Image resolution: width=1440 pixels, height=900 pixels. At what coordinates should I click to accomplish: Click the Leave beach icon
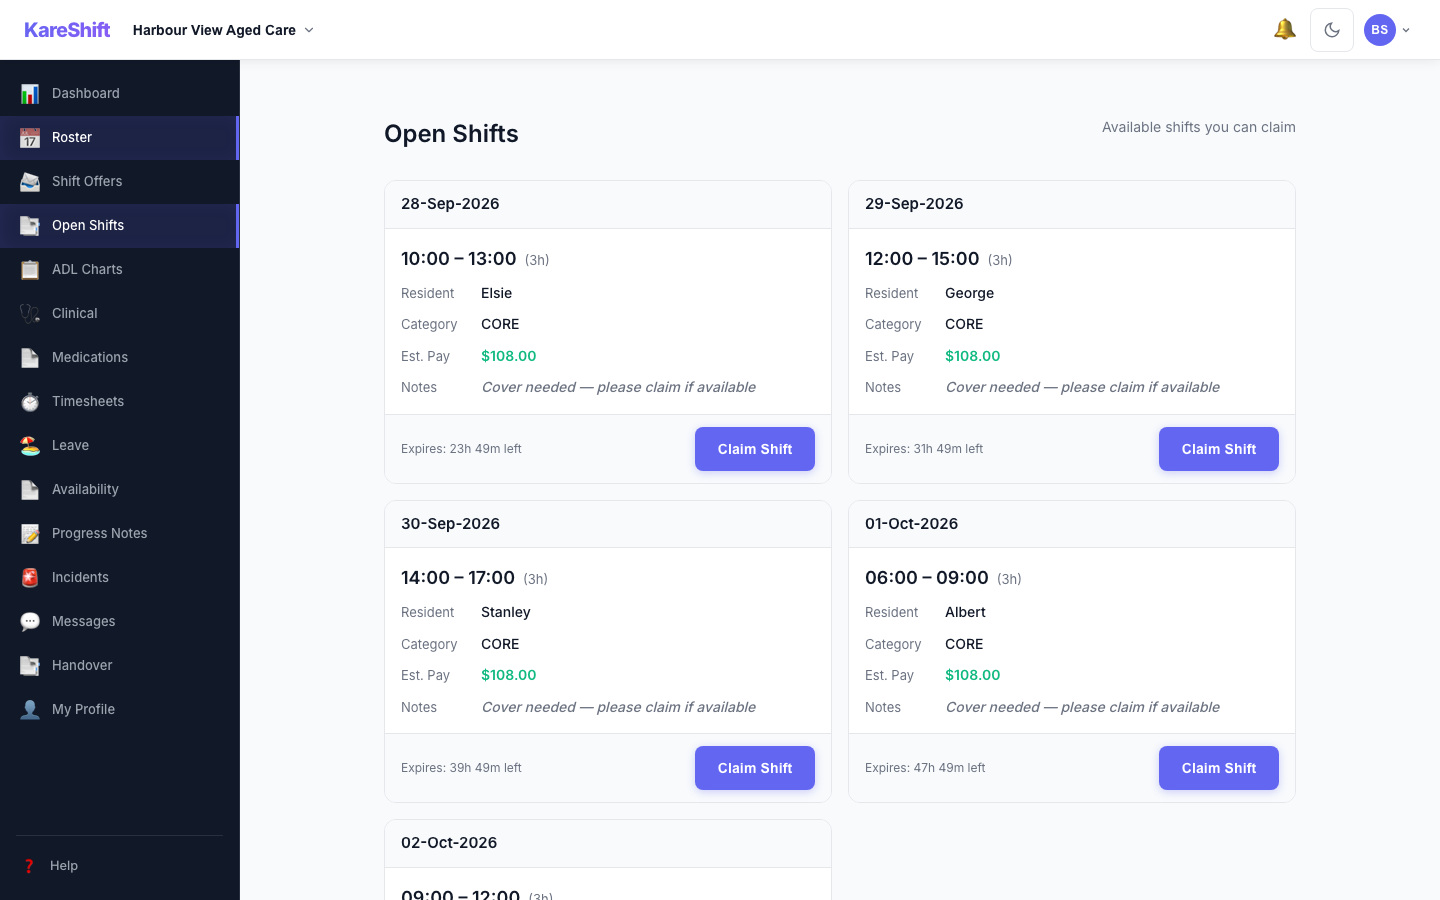click(30, 445)
